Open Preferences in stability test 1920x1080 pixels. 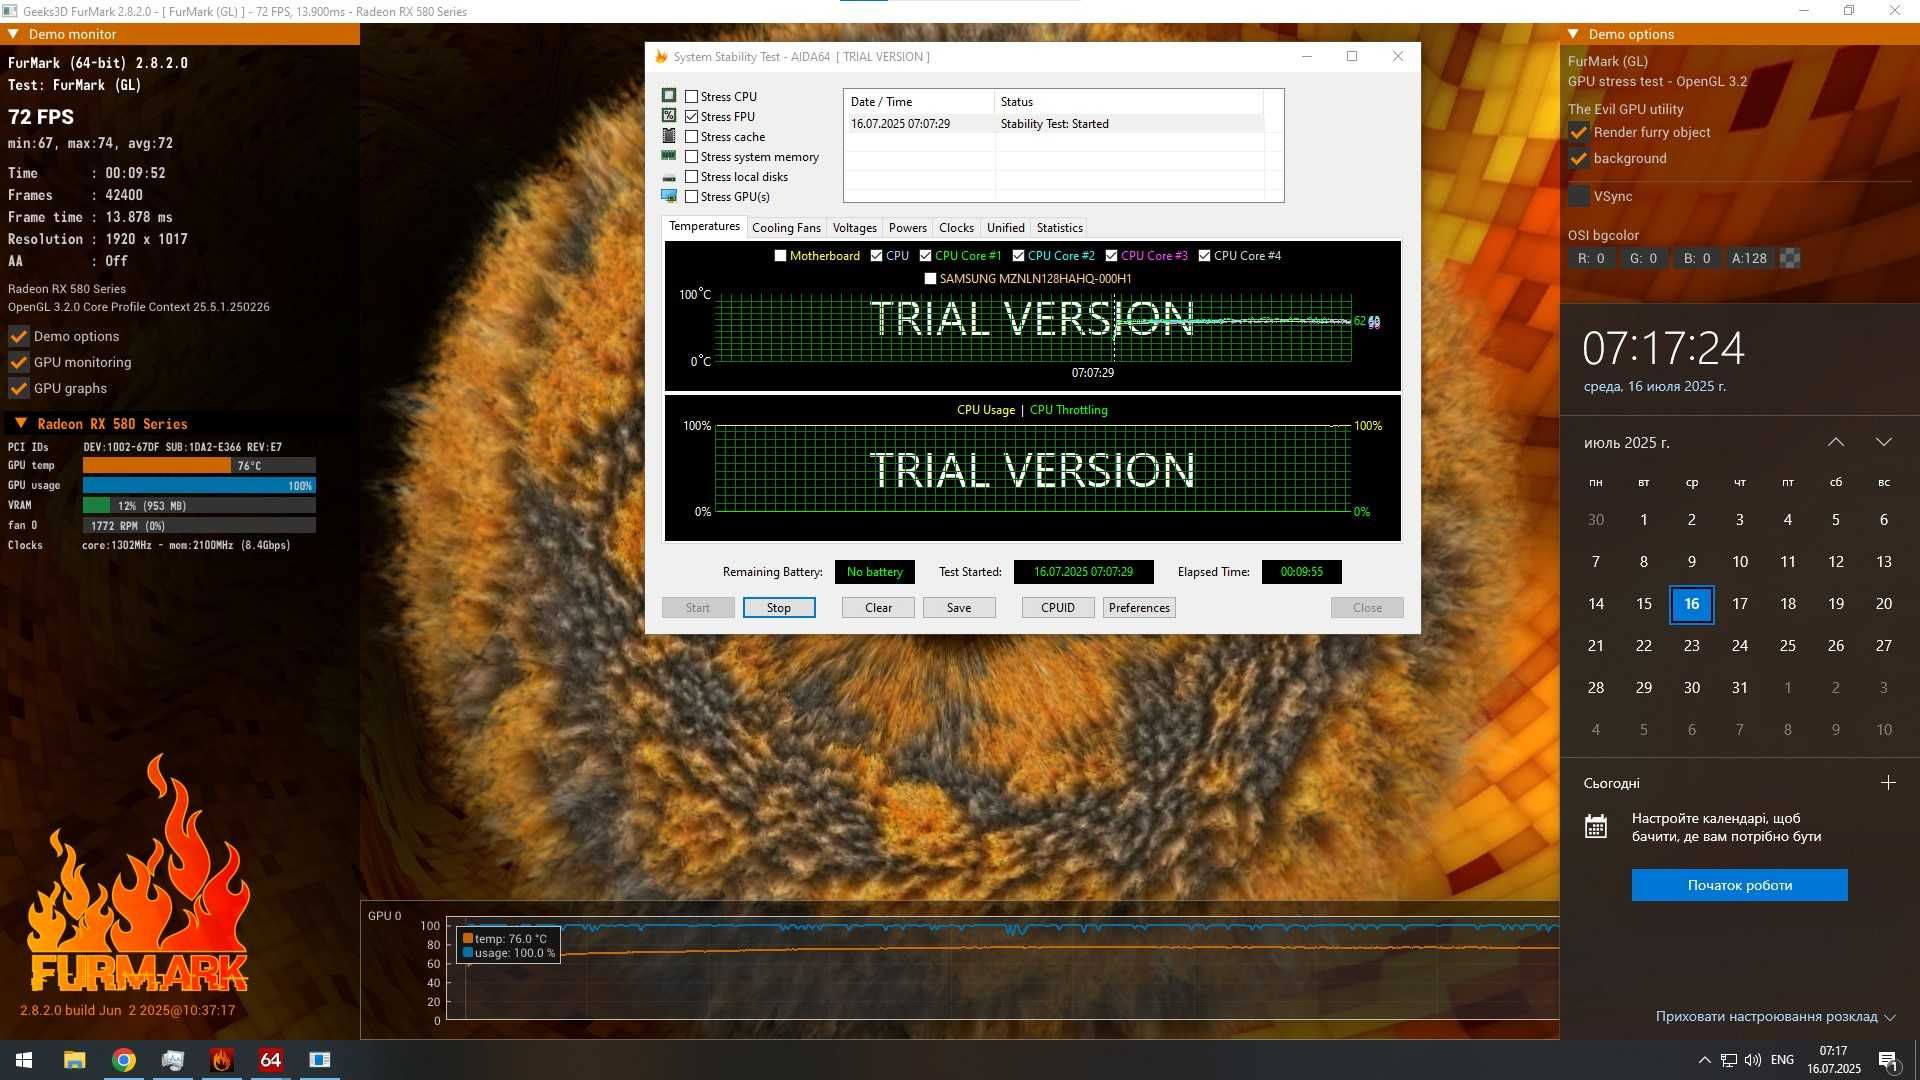[1139, 608]
